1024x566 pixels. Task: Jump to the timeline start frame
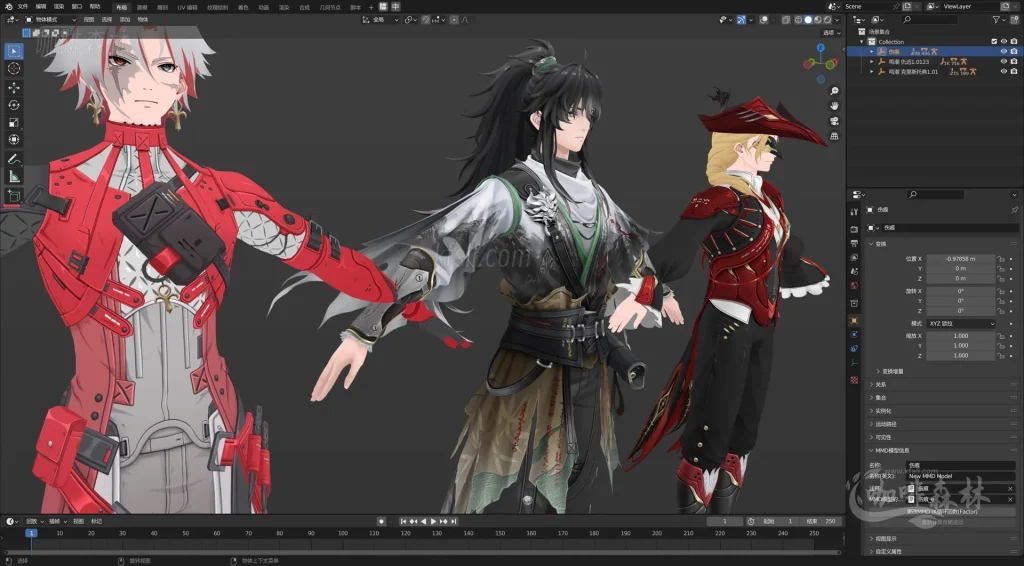(x=403, y=522)
